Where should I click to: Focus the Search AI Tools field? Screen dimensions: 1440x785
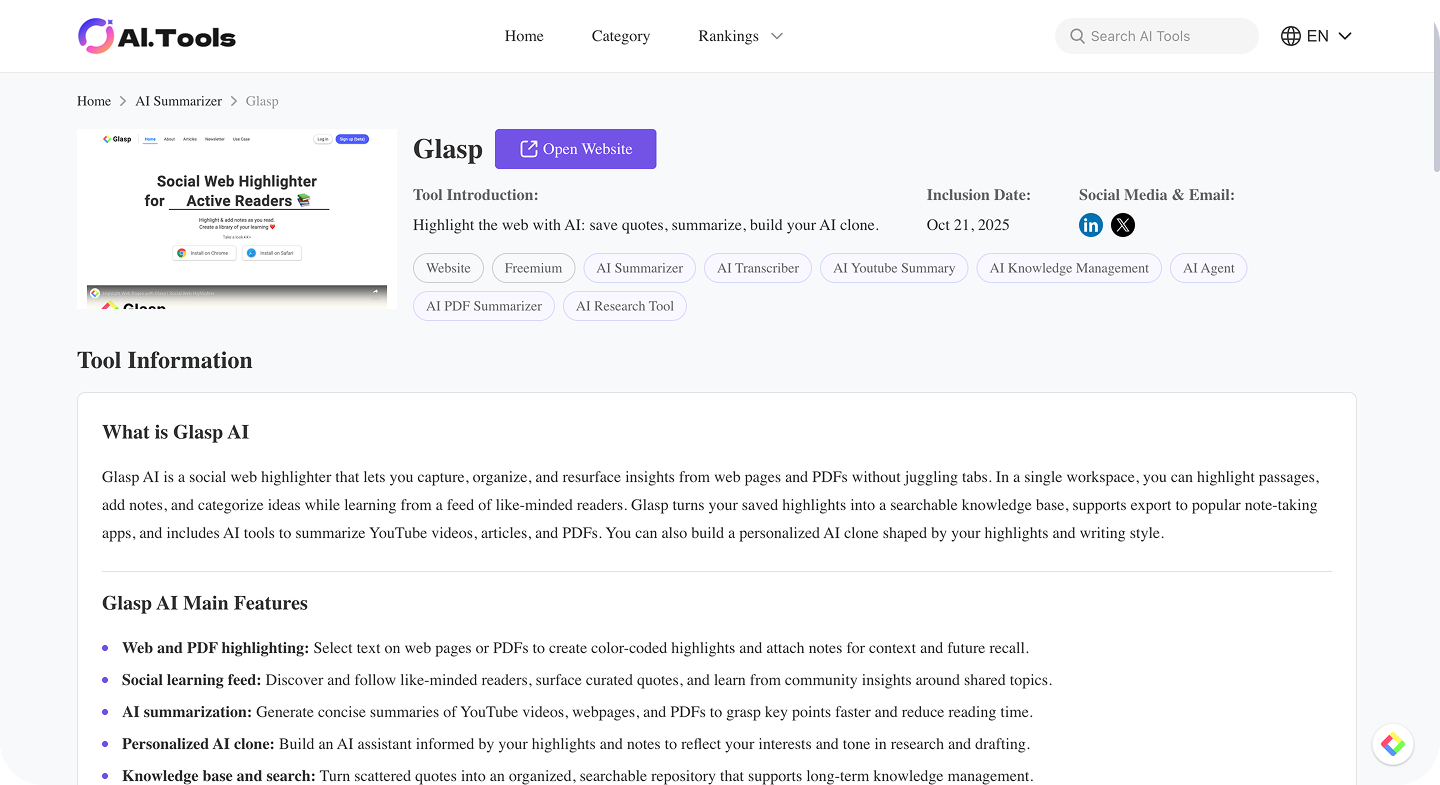tap(1157, 36)
